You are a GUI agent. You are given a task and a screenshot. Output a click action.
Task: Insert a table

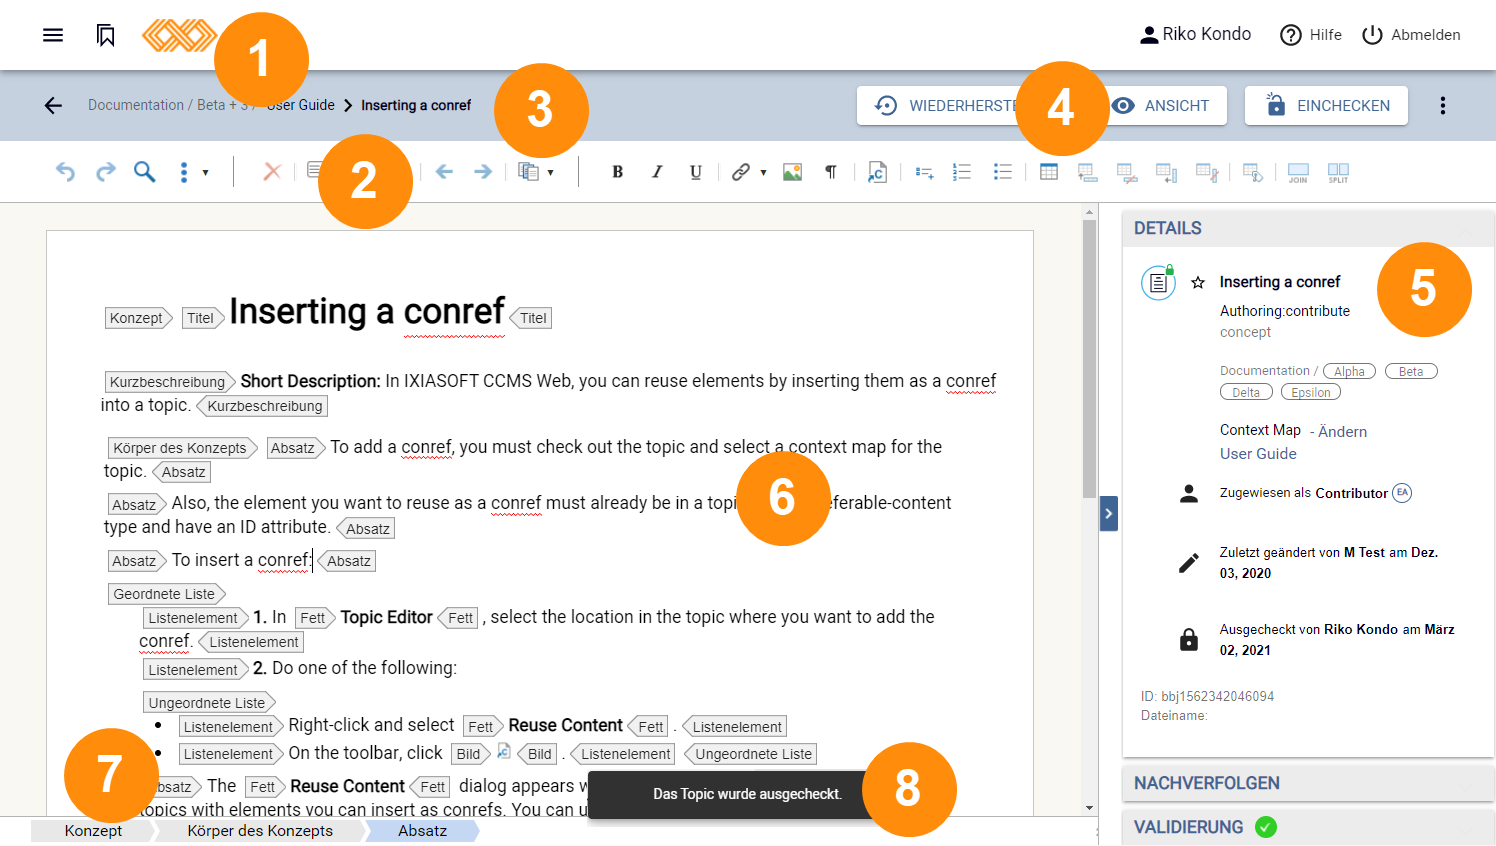(1049, 172)
